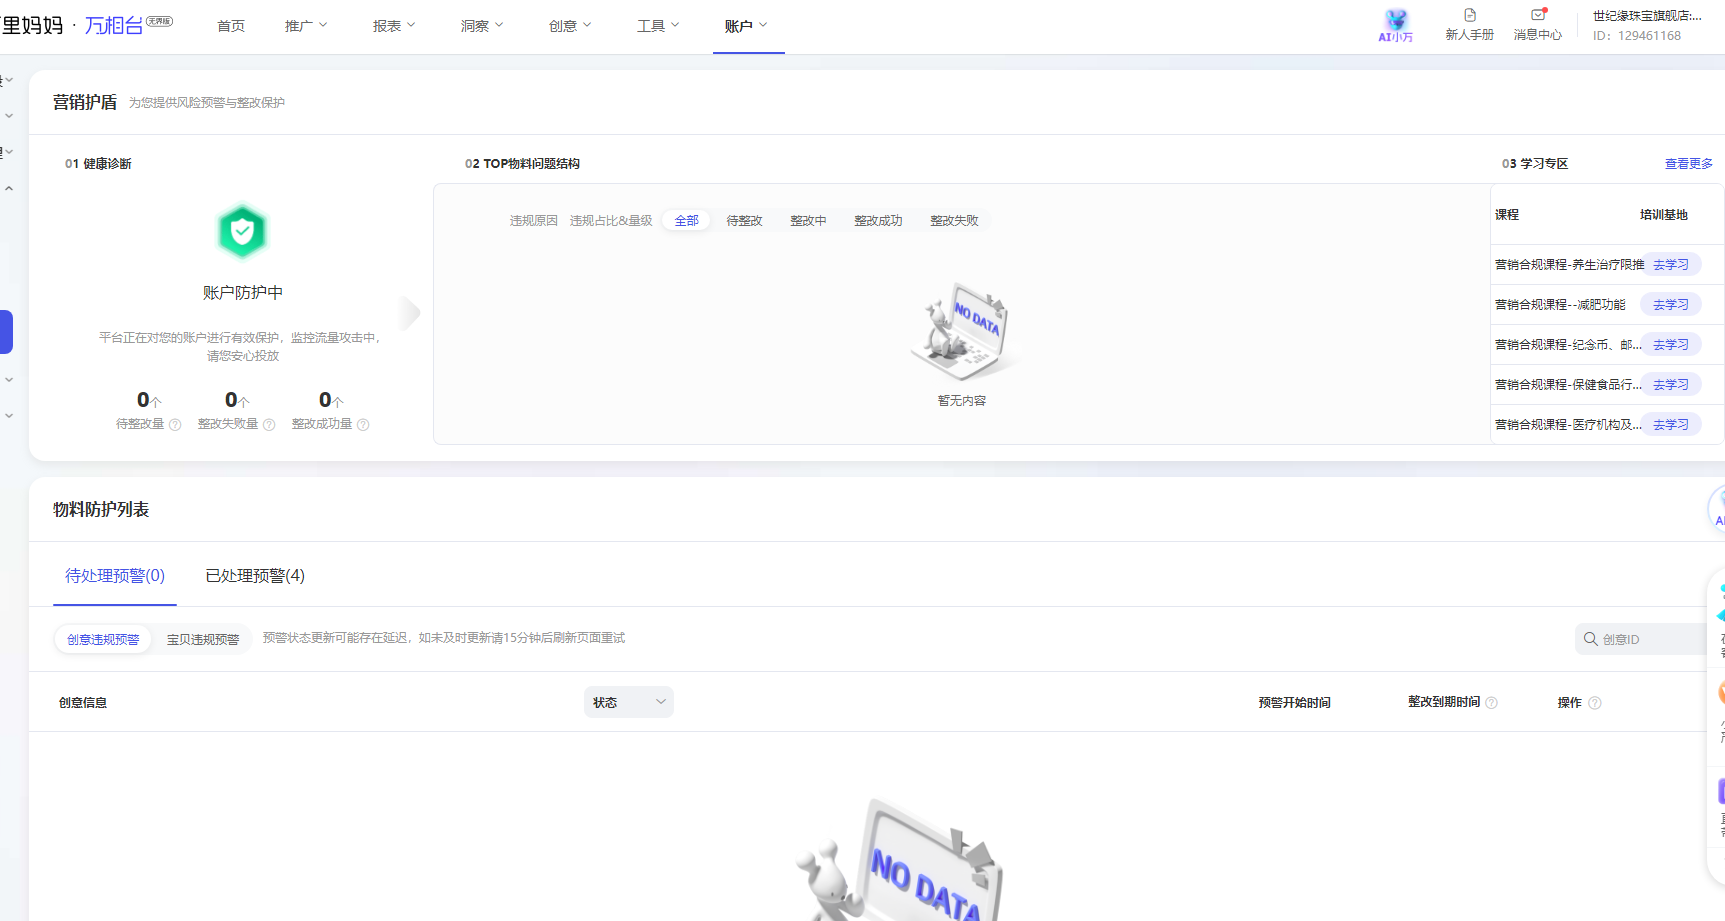
Task: Select the 创意违规预警 toggle option
Action: tap(103, 640)
